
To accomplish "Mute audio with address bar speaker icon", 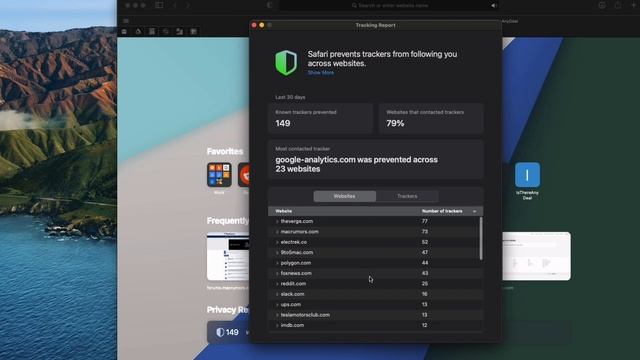I will pos(494,6).
